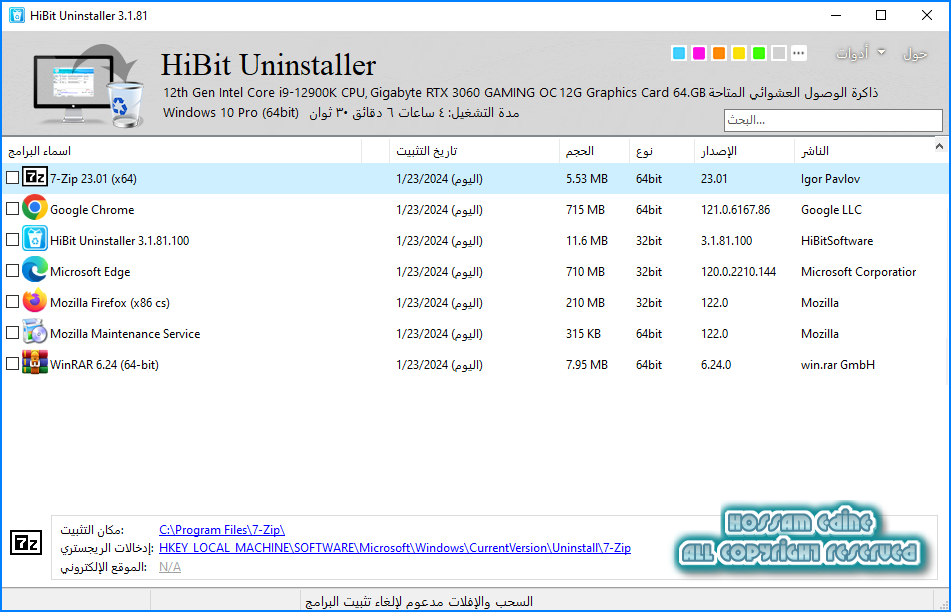Screen dimensions: 951x612
Task: Click the 121.0.6167.86 version cell
Action: [x=735, y=210]
